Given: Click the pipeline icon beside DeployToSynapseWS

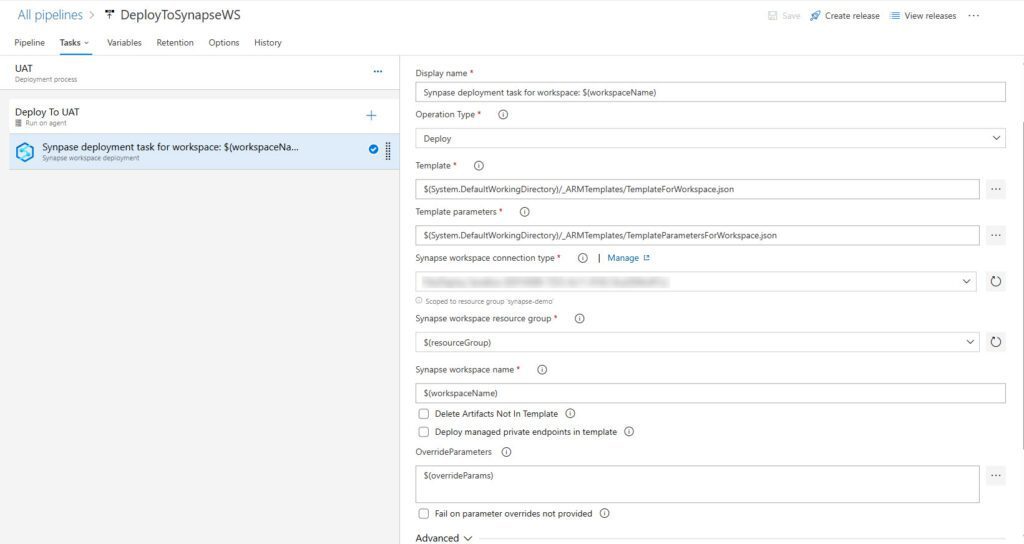Looking at the screenshot, I should [109, 14].
